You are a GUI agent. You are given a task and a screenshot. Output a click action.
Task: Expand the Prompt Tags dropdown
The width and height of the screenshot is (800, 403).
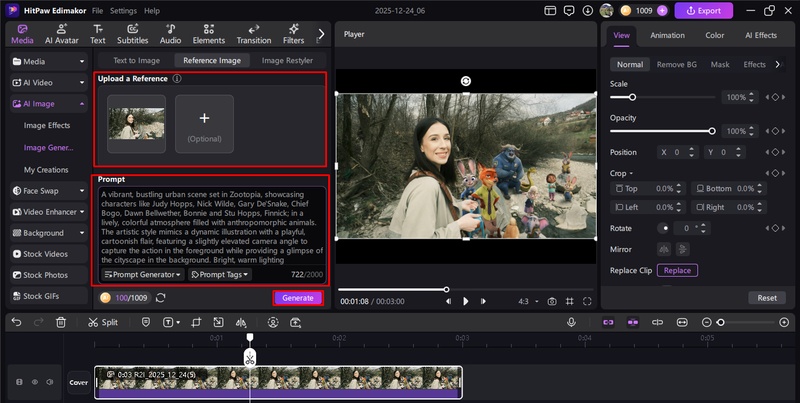point(219,274)
